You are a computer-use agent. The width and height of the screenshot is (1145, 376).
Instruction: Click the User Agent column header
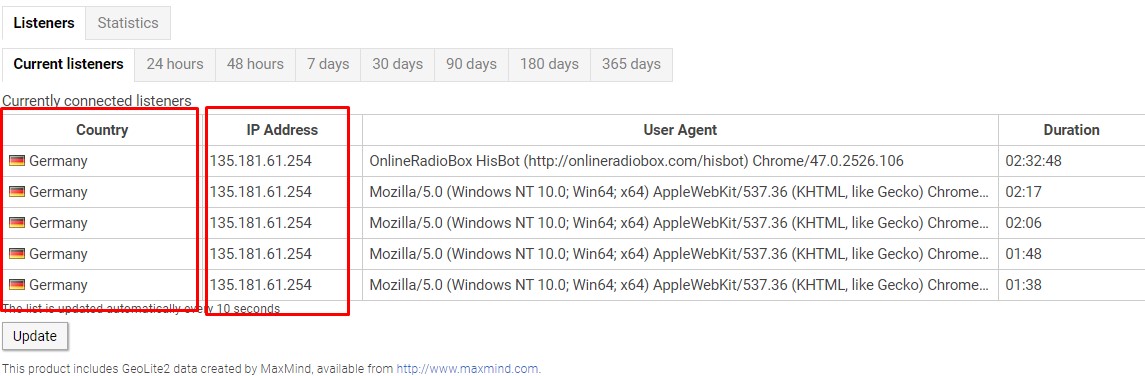[680, 130]
